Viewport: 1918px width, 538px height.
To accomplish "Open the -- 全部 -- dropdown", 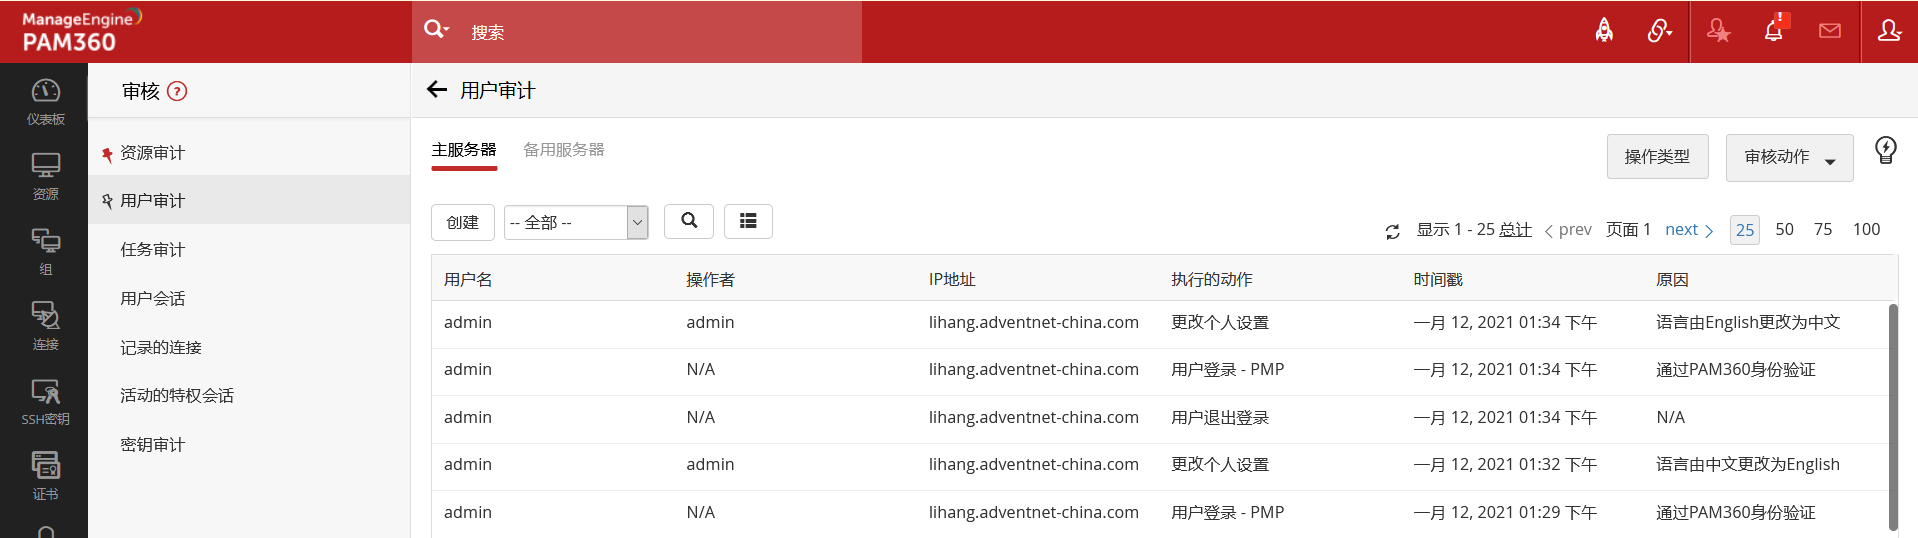I will (x=576, y=222).
